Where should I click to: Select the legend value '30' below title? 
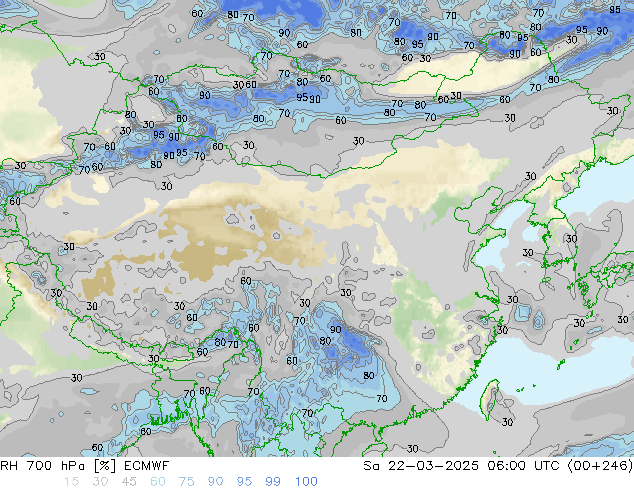pyautogui.click(x=100, y=482)
